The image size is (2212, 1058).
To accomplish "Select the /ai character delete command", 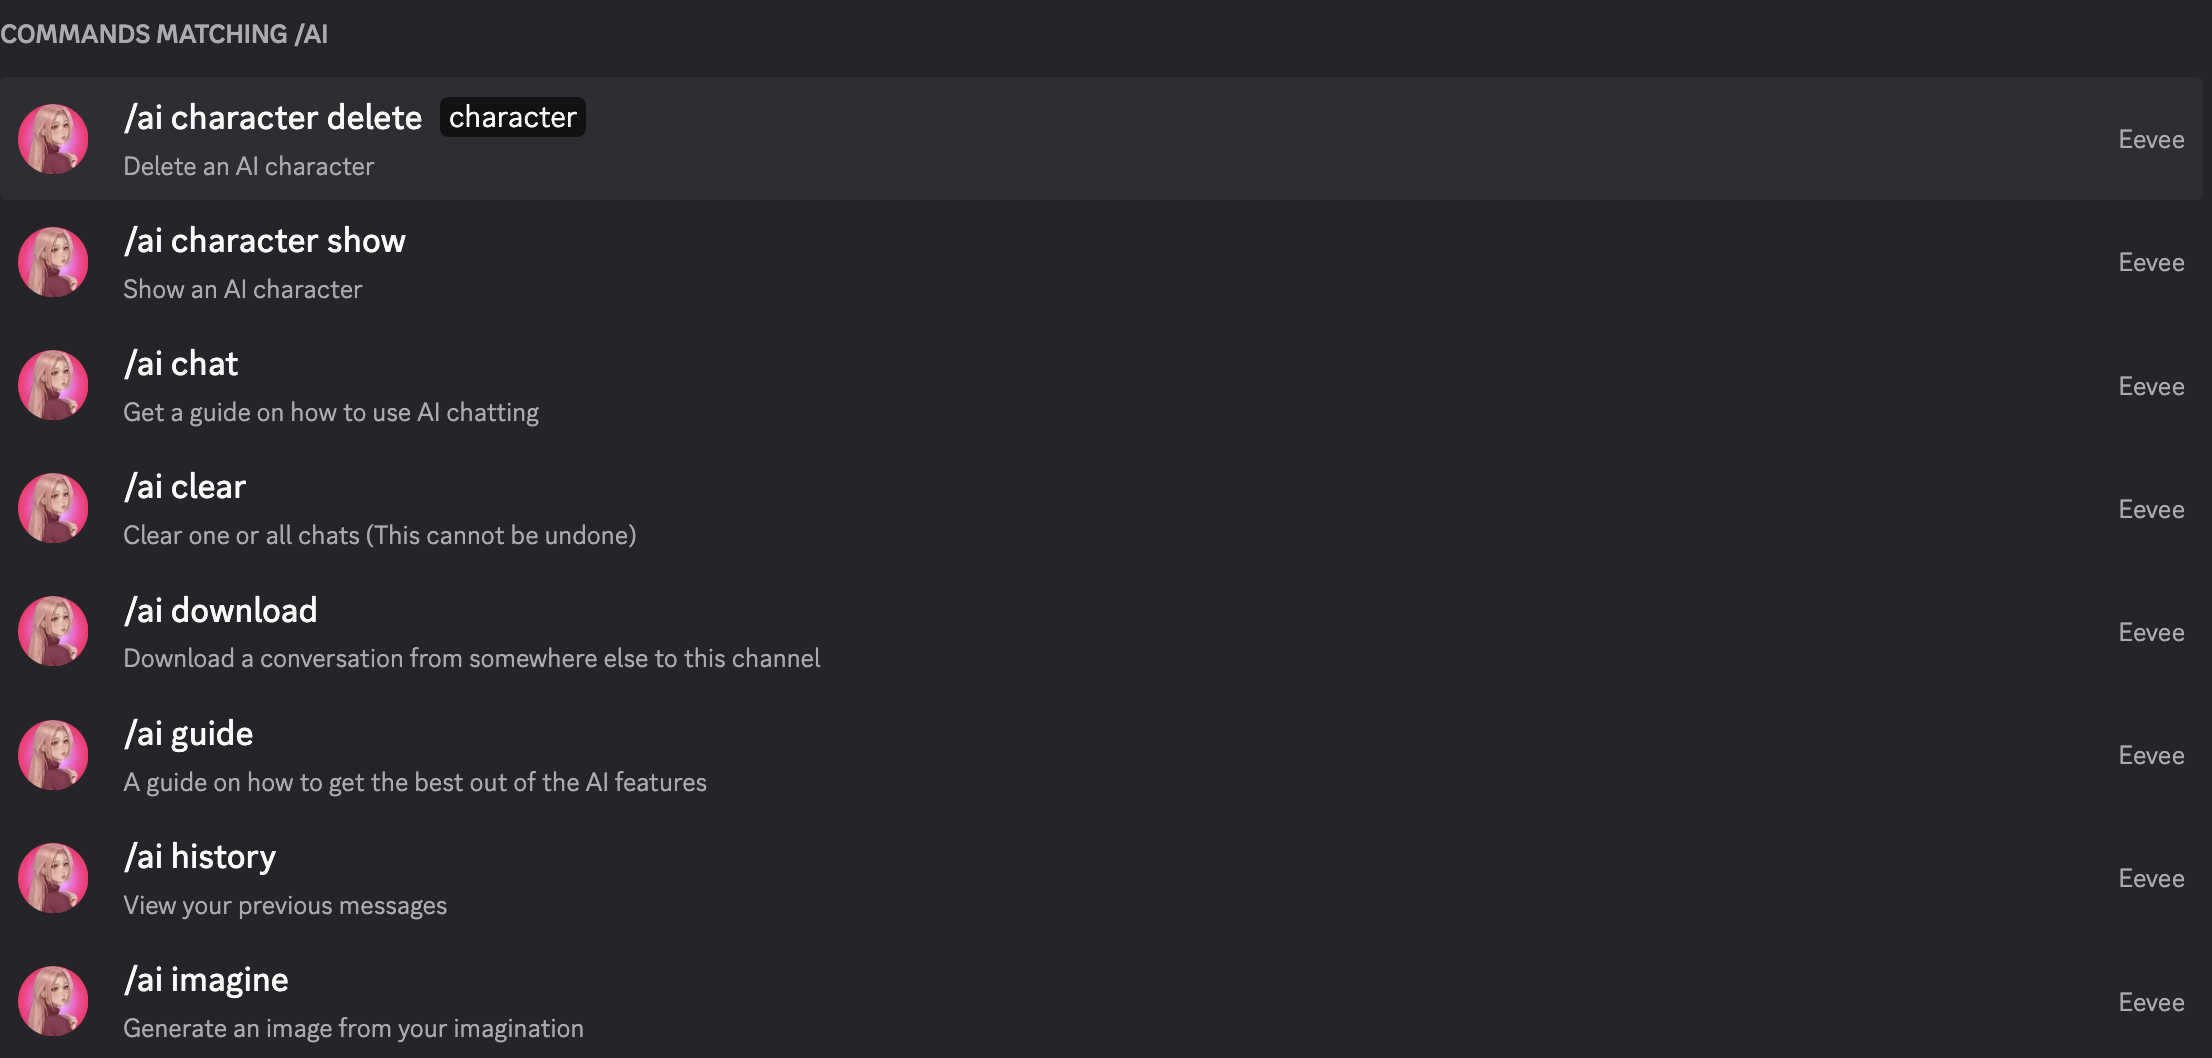I will click(1101, 139).
